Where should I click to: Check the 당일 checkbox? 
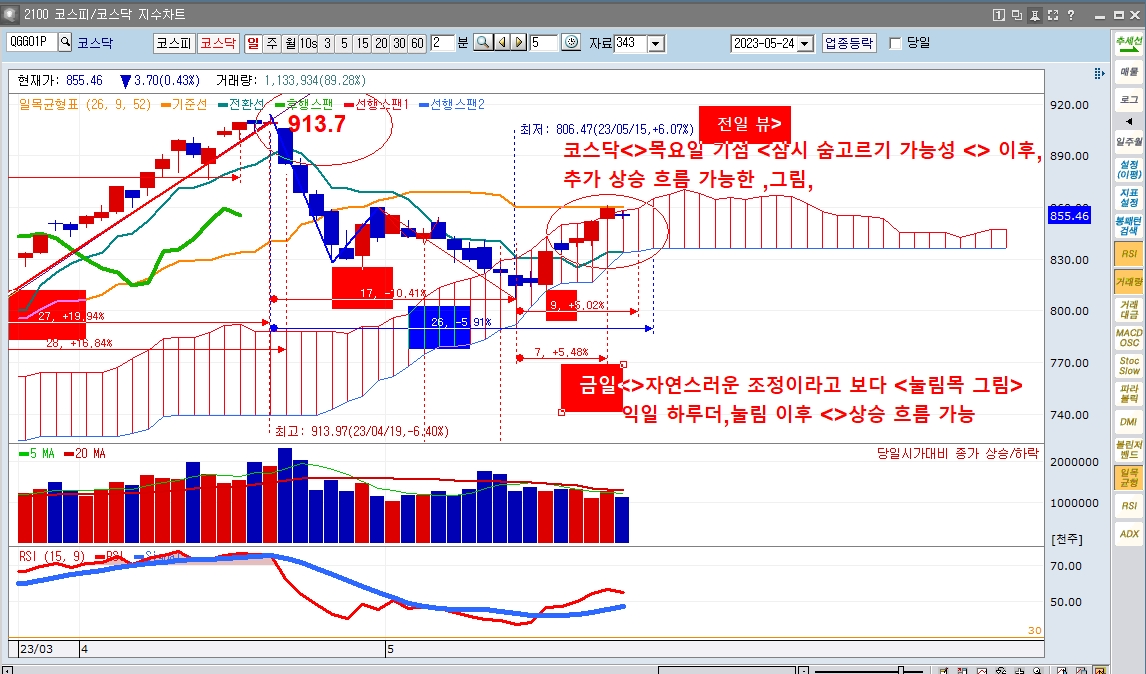point(895,43)
